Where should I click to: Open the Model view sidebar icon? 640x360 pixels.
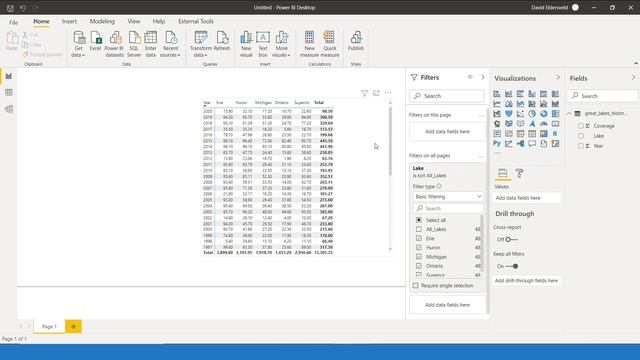[9, 109]
